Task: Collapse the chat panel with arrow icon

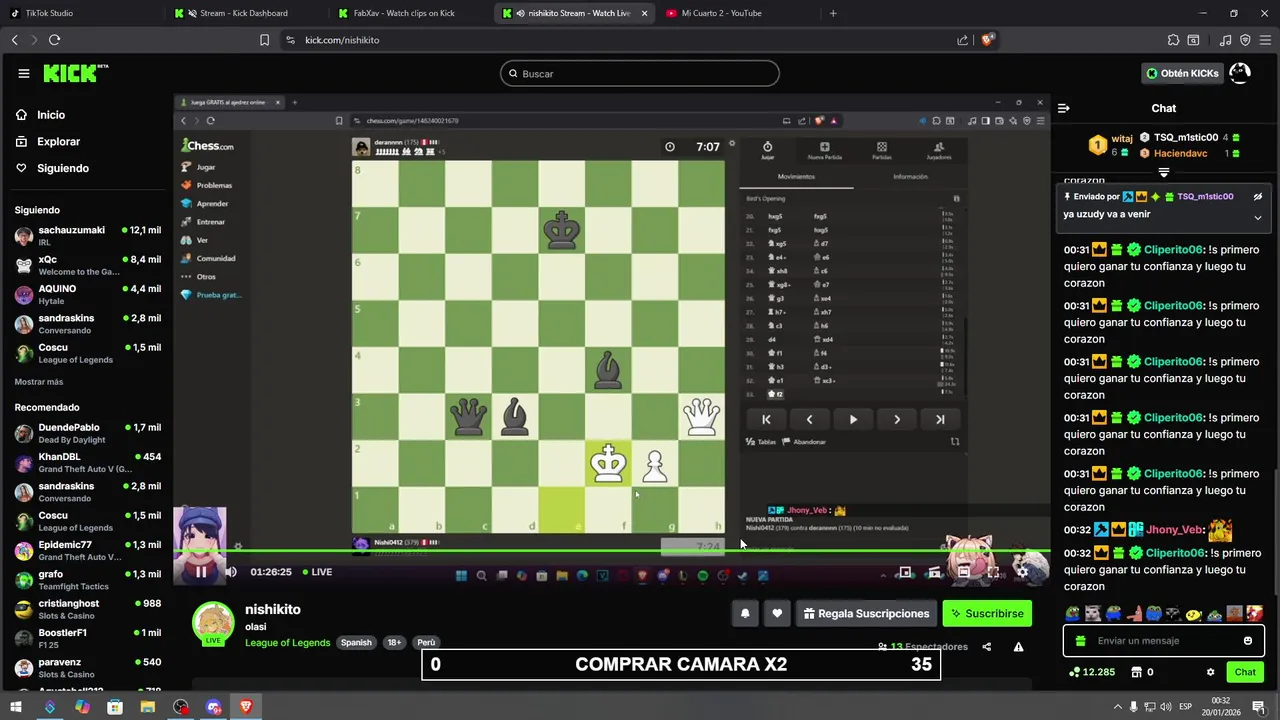Action: pos(1064,108)
